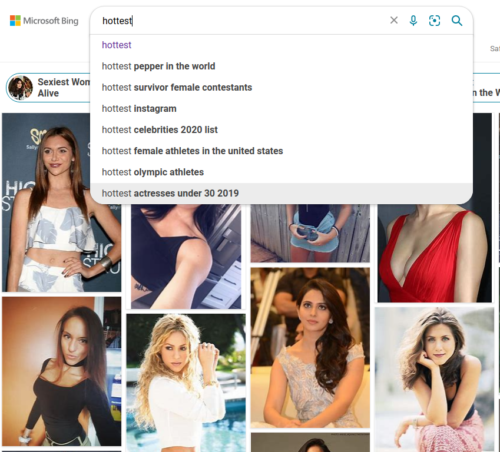Click inside the search text field

pyautogui.click(x=243, y=21)
